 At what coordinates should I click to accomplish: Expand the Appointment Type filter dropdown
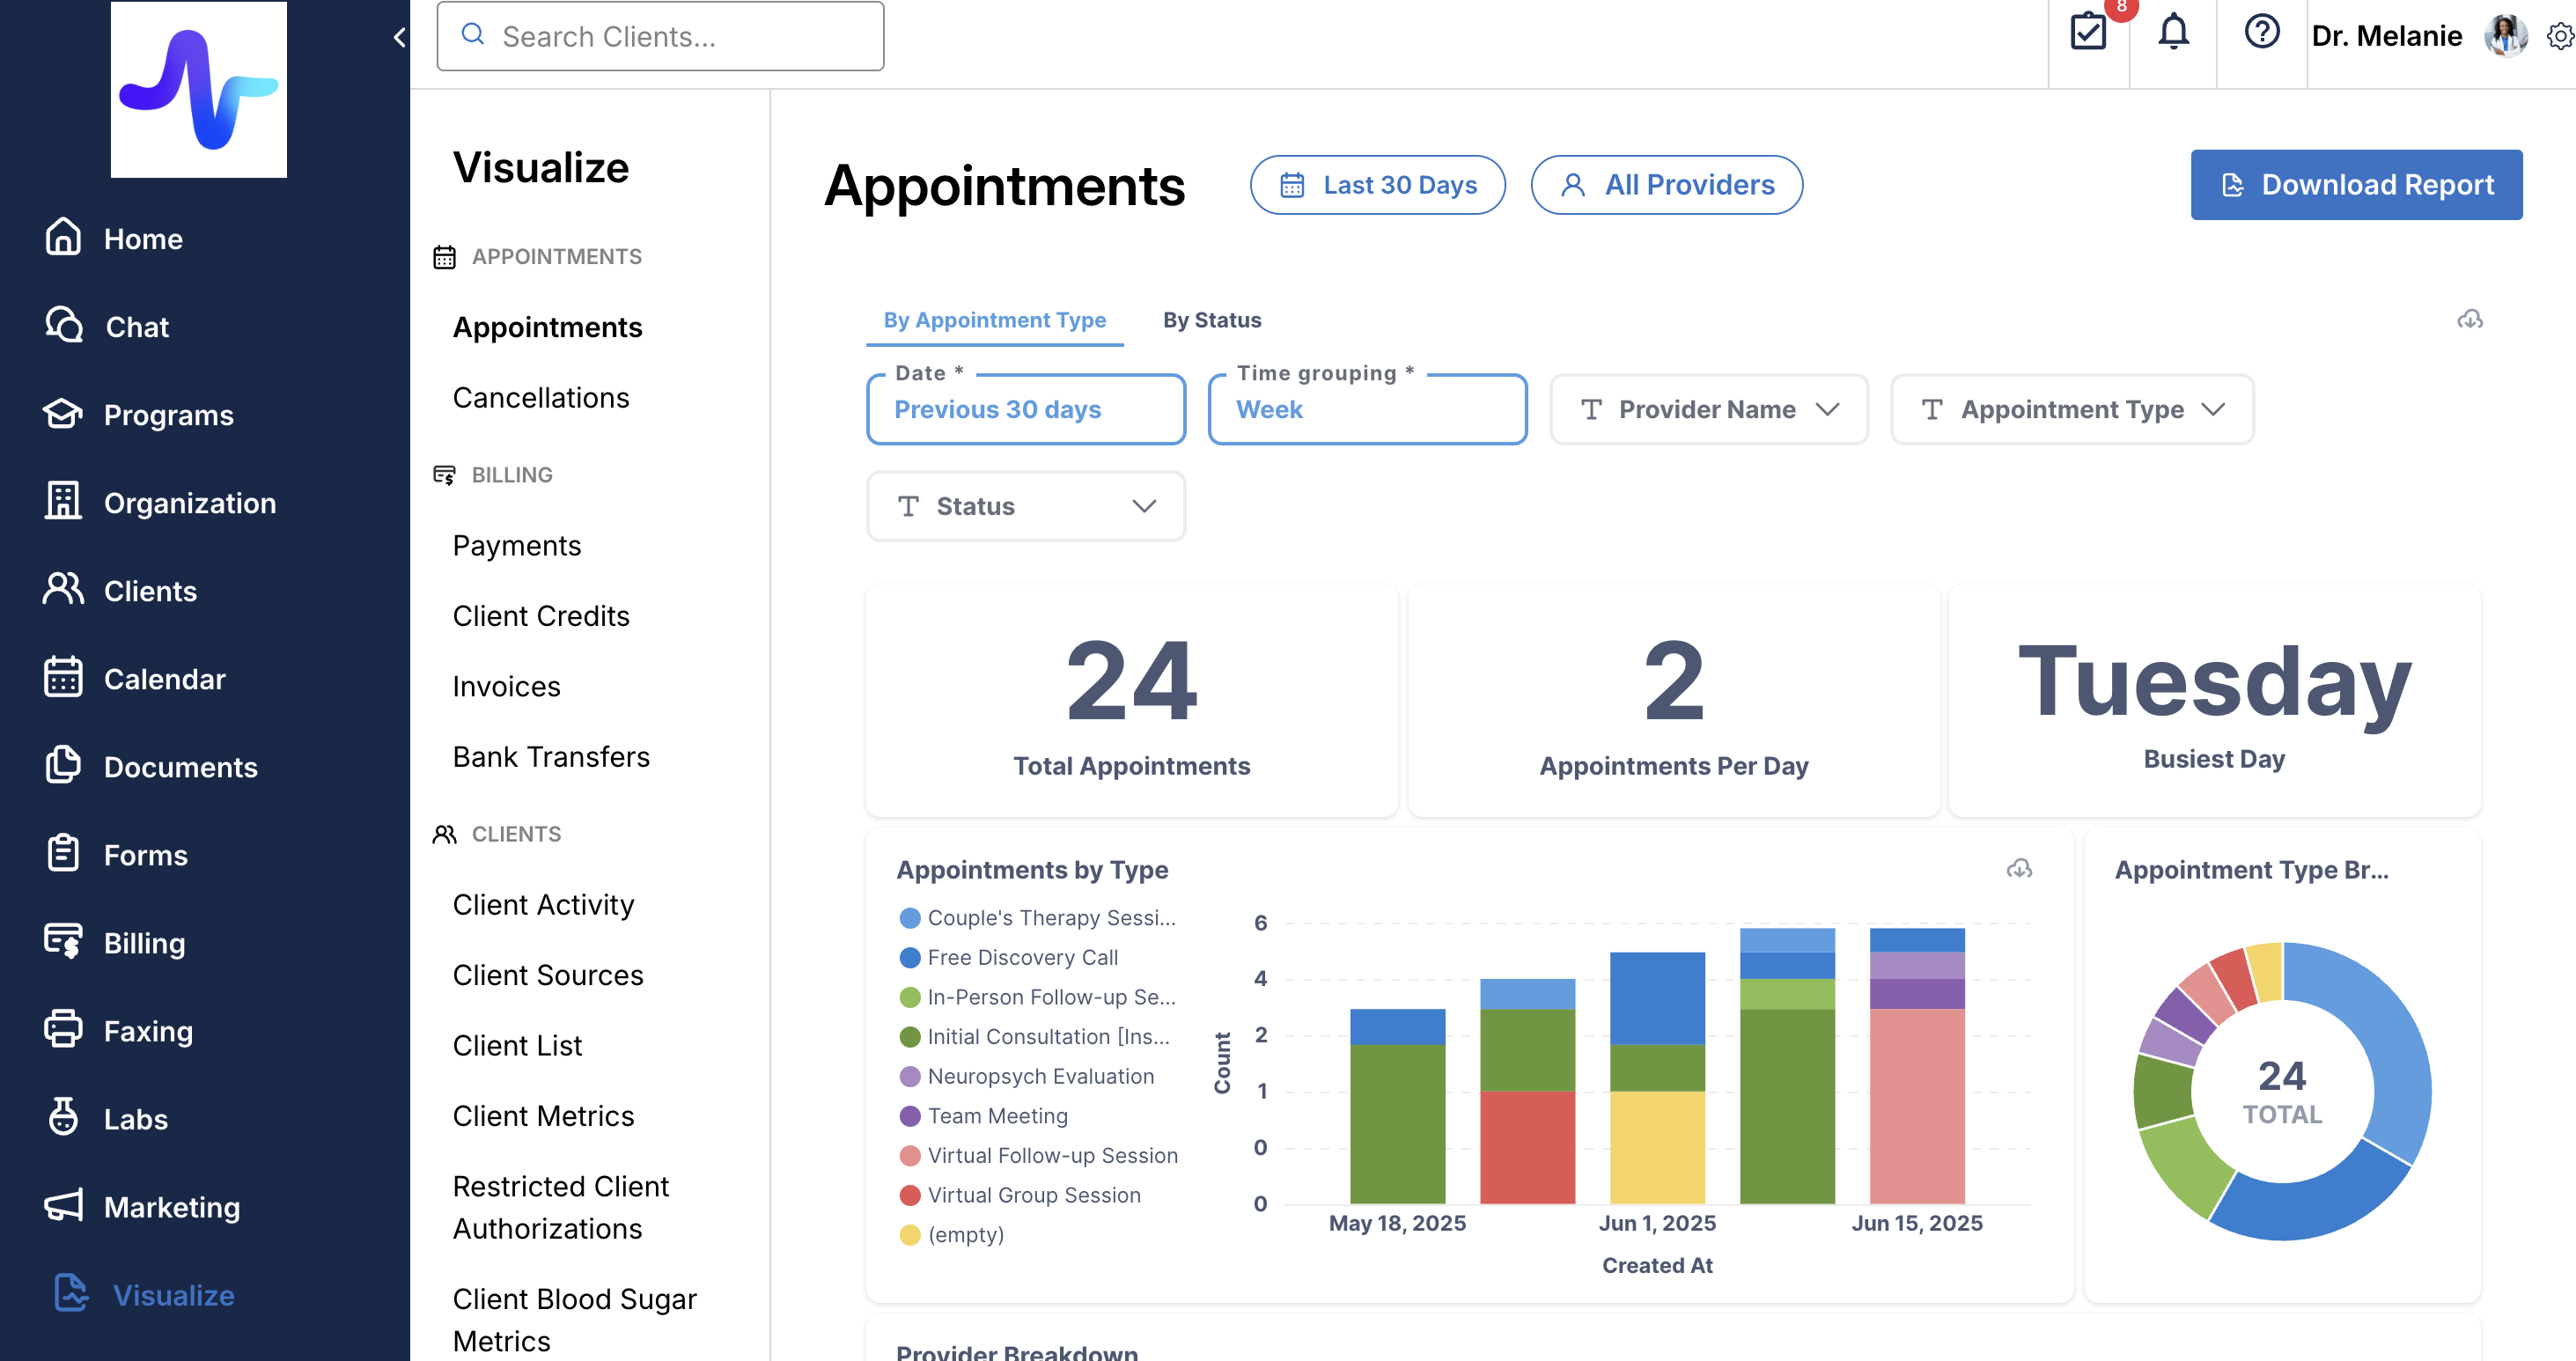tap(2071, 409)
